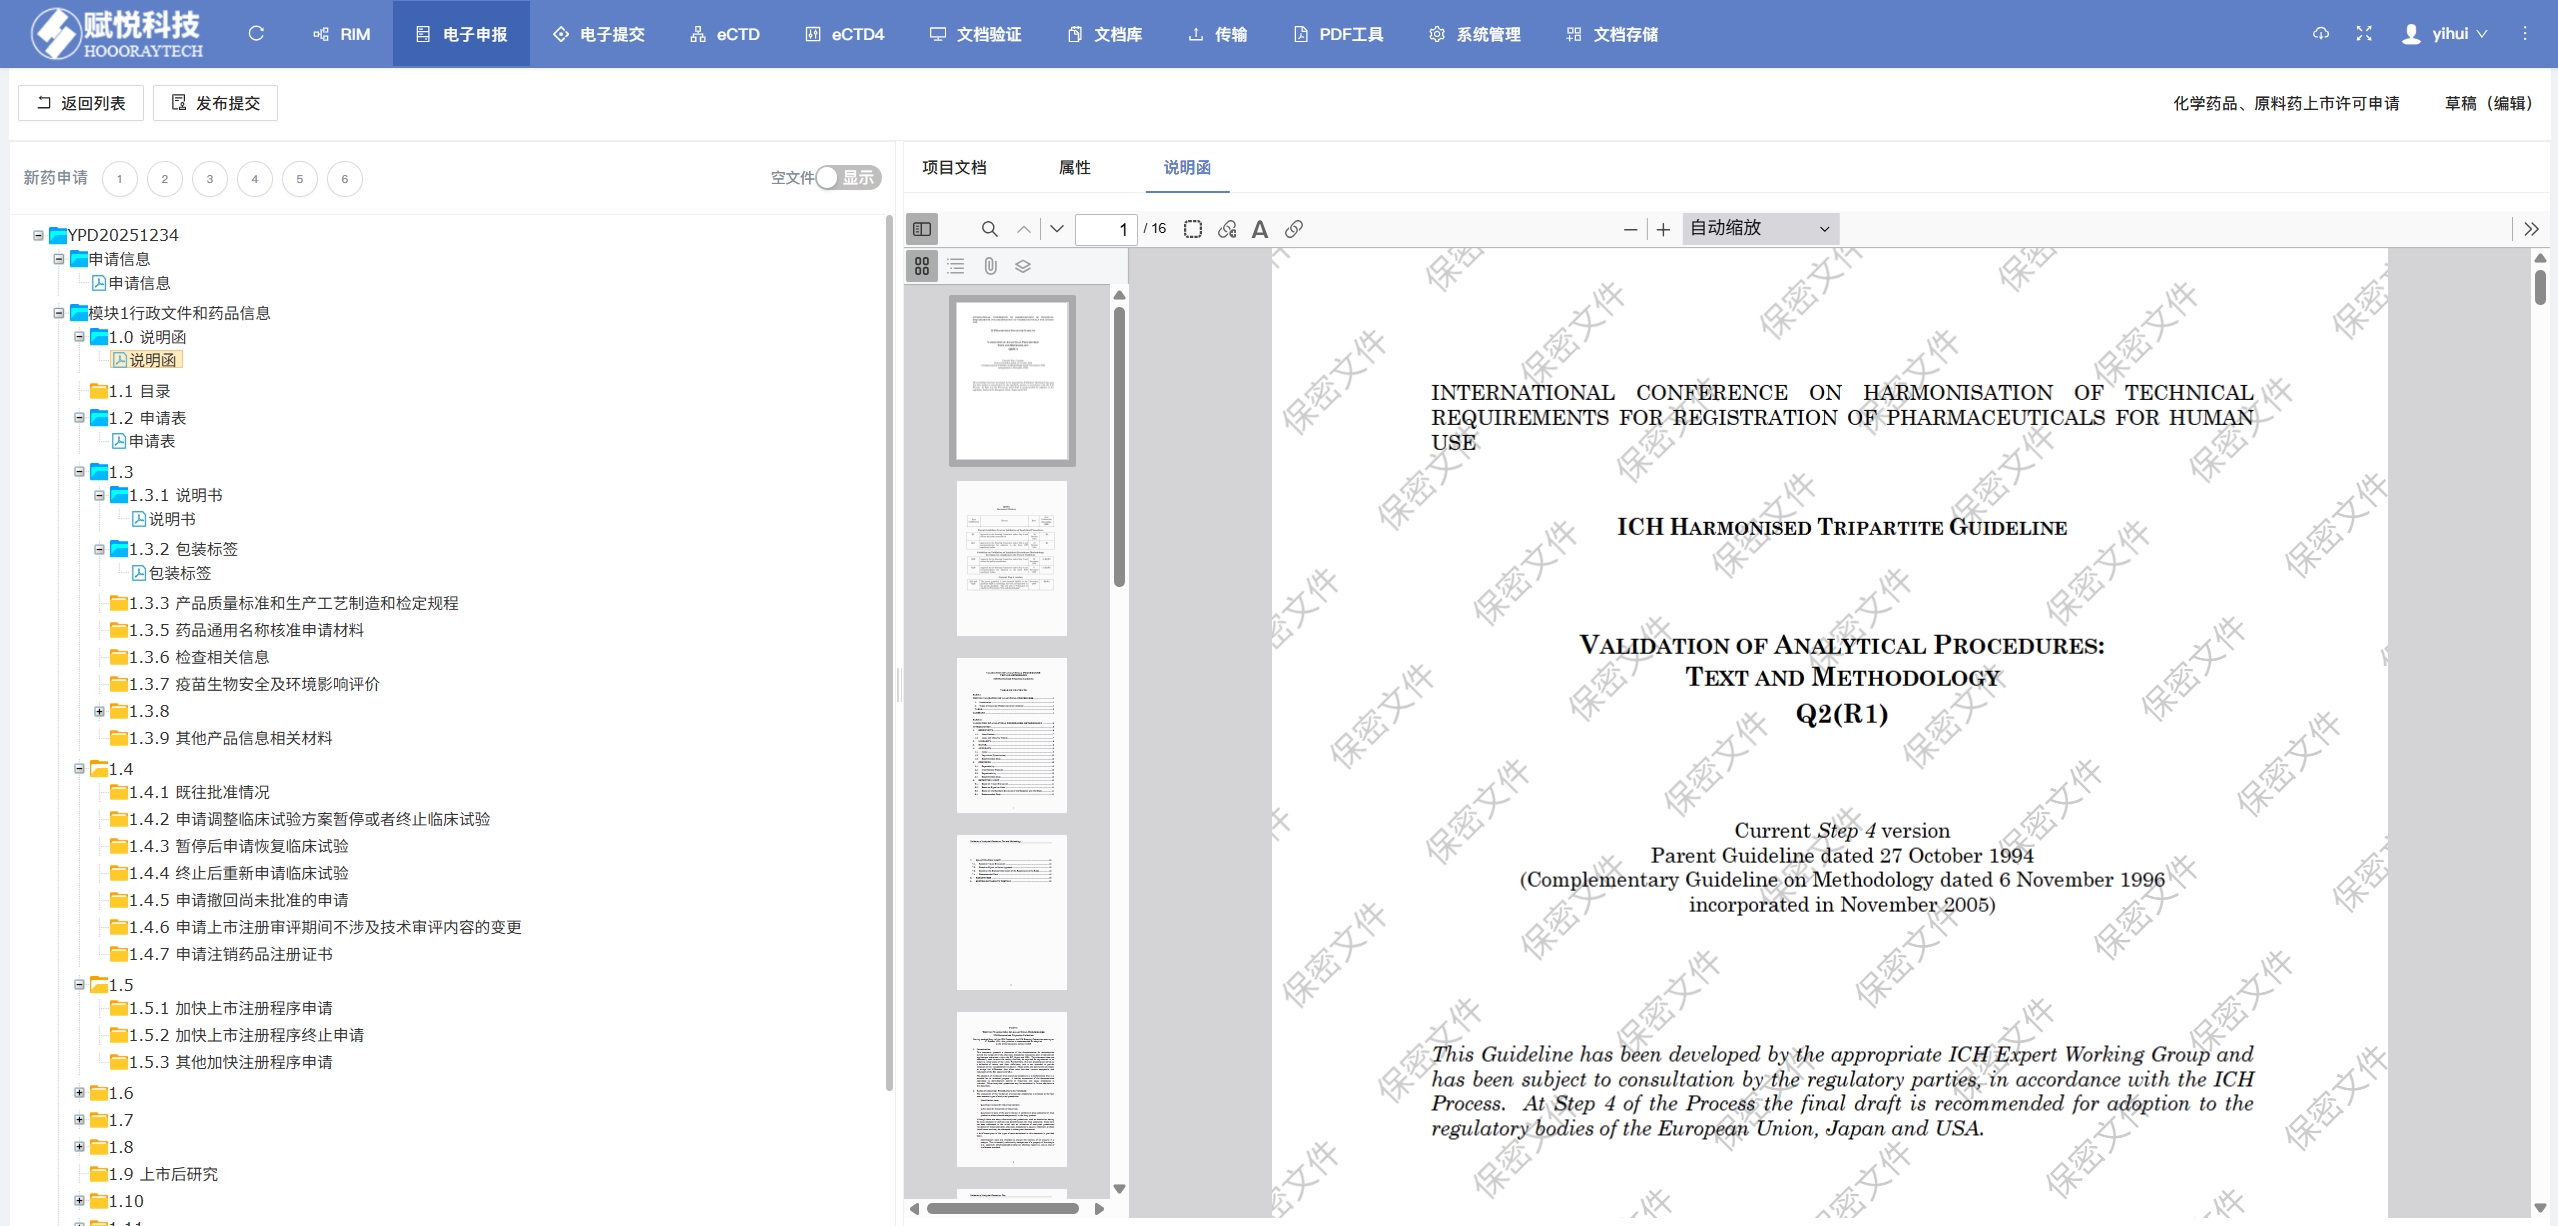Click the hyperlink chain icon in PDF toolbar
This screenshot has height=1226, width=2558.
point(1294,229)
